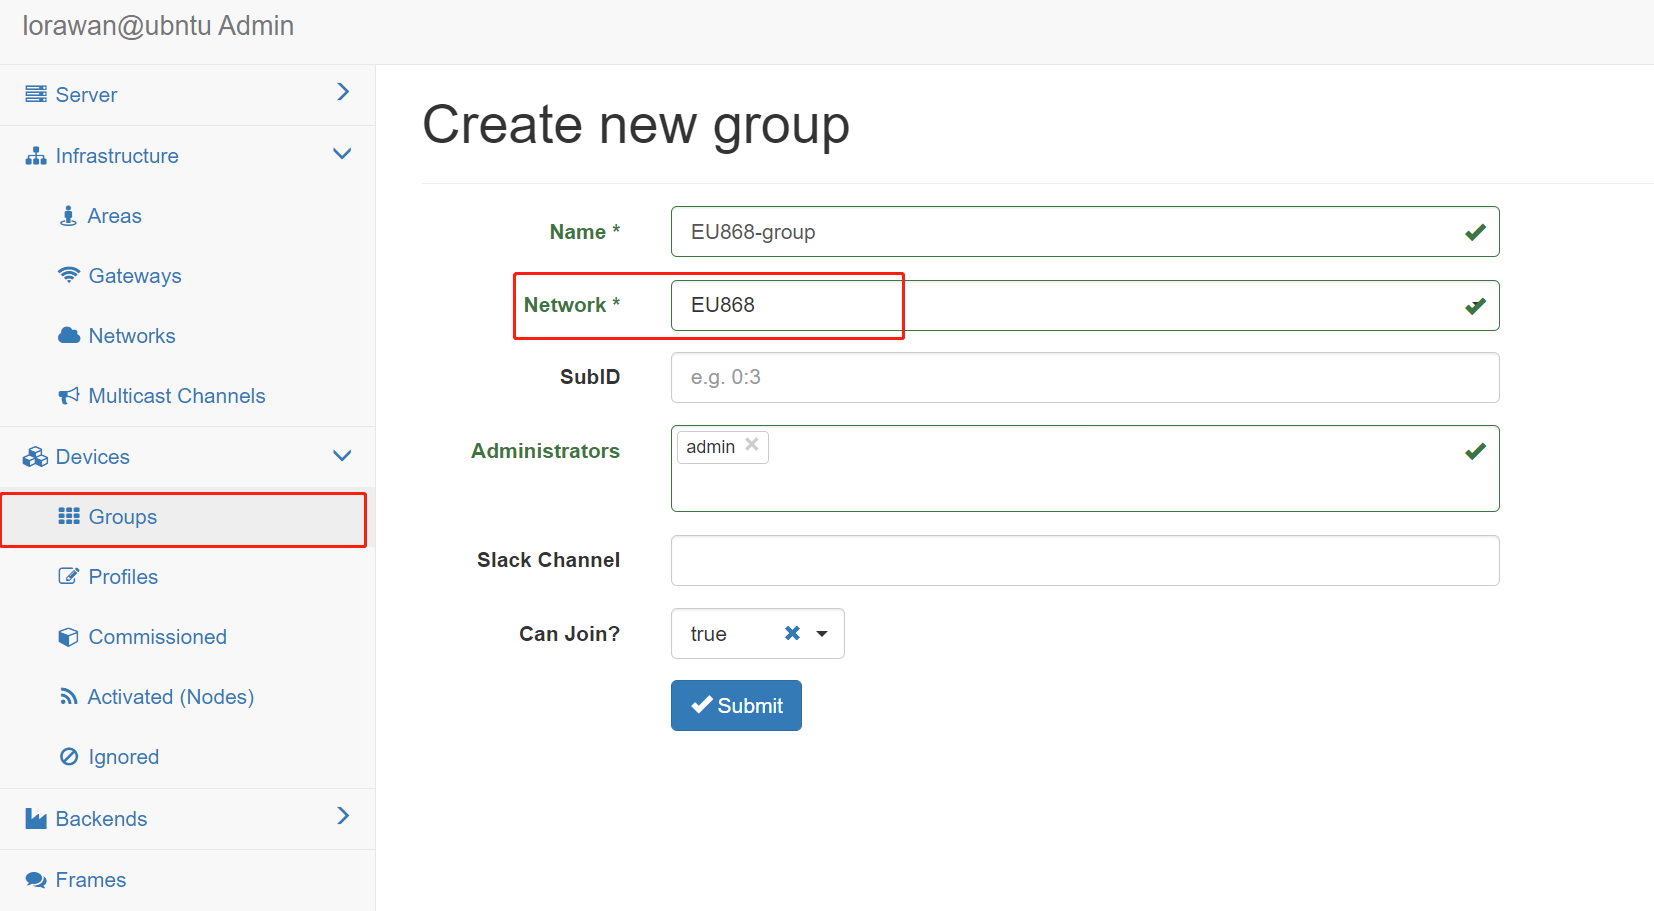Image resolution: width=1654 pixels, height=911 pixels.
Task: Open the Ignored devices page
Action: pos(188,757)
